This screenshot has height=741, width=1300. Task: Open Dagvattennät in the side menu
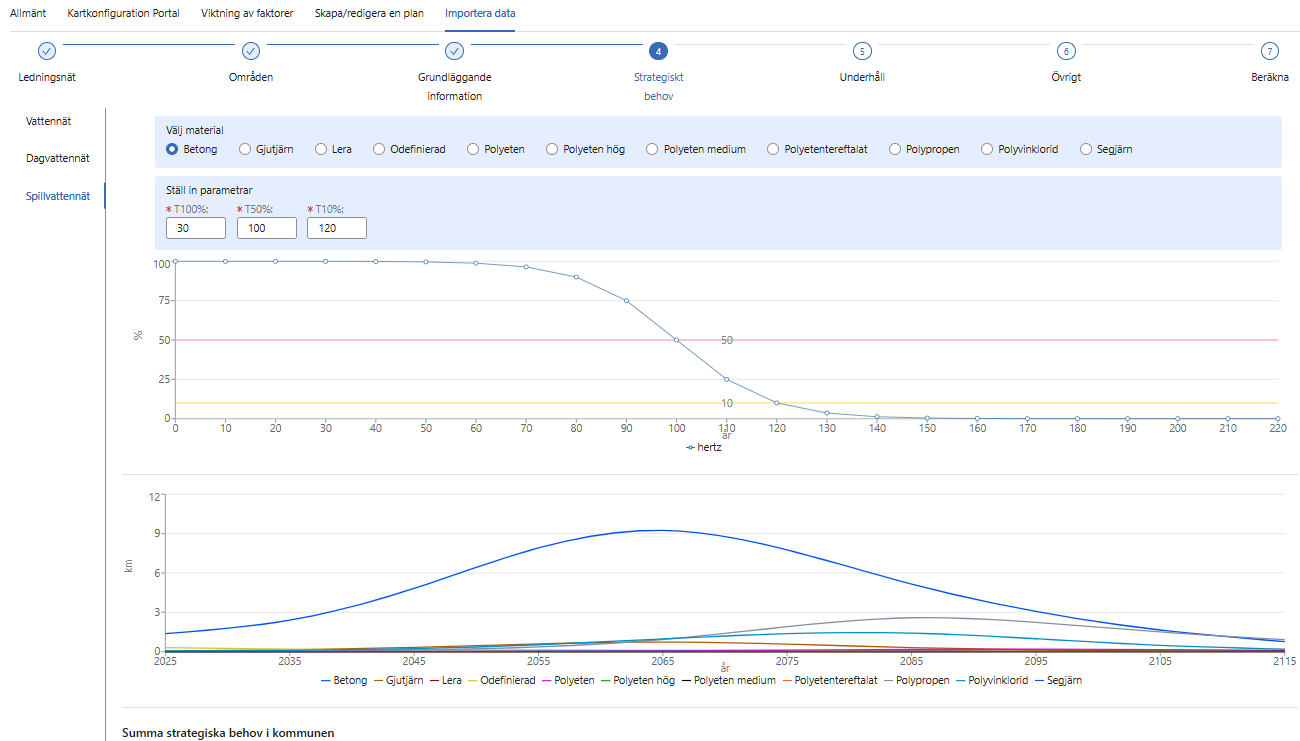pyautogui.click(x=58, y=158)
